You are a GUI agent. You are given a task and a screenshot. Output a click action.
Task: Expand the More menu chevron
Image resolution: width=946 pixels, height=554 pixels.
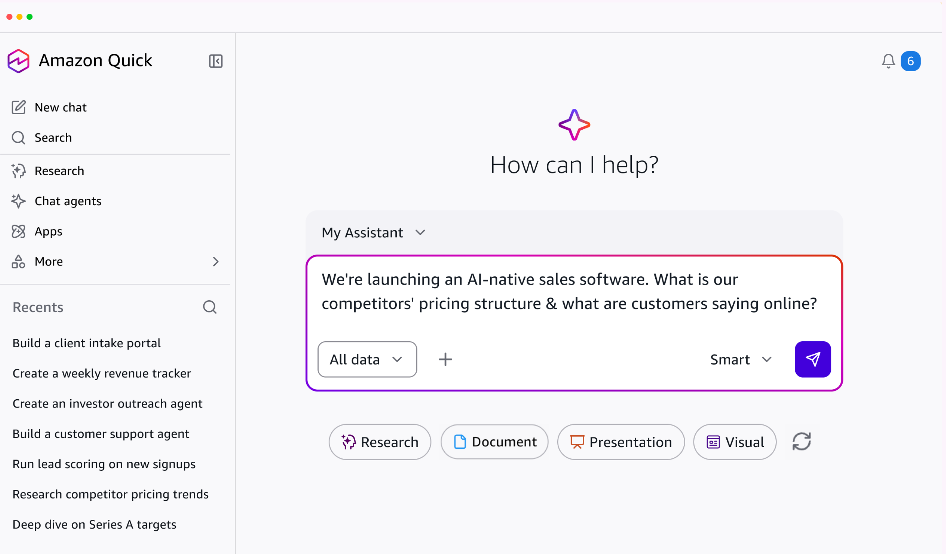click(x=215, y=261)
